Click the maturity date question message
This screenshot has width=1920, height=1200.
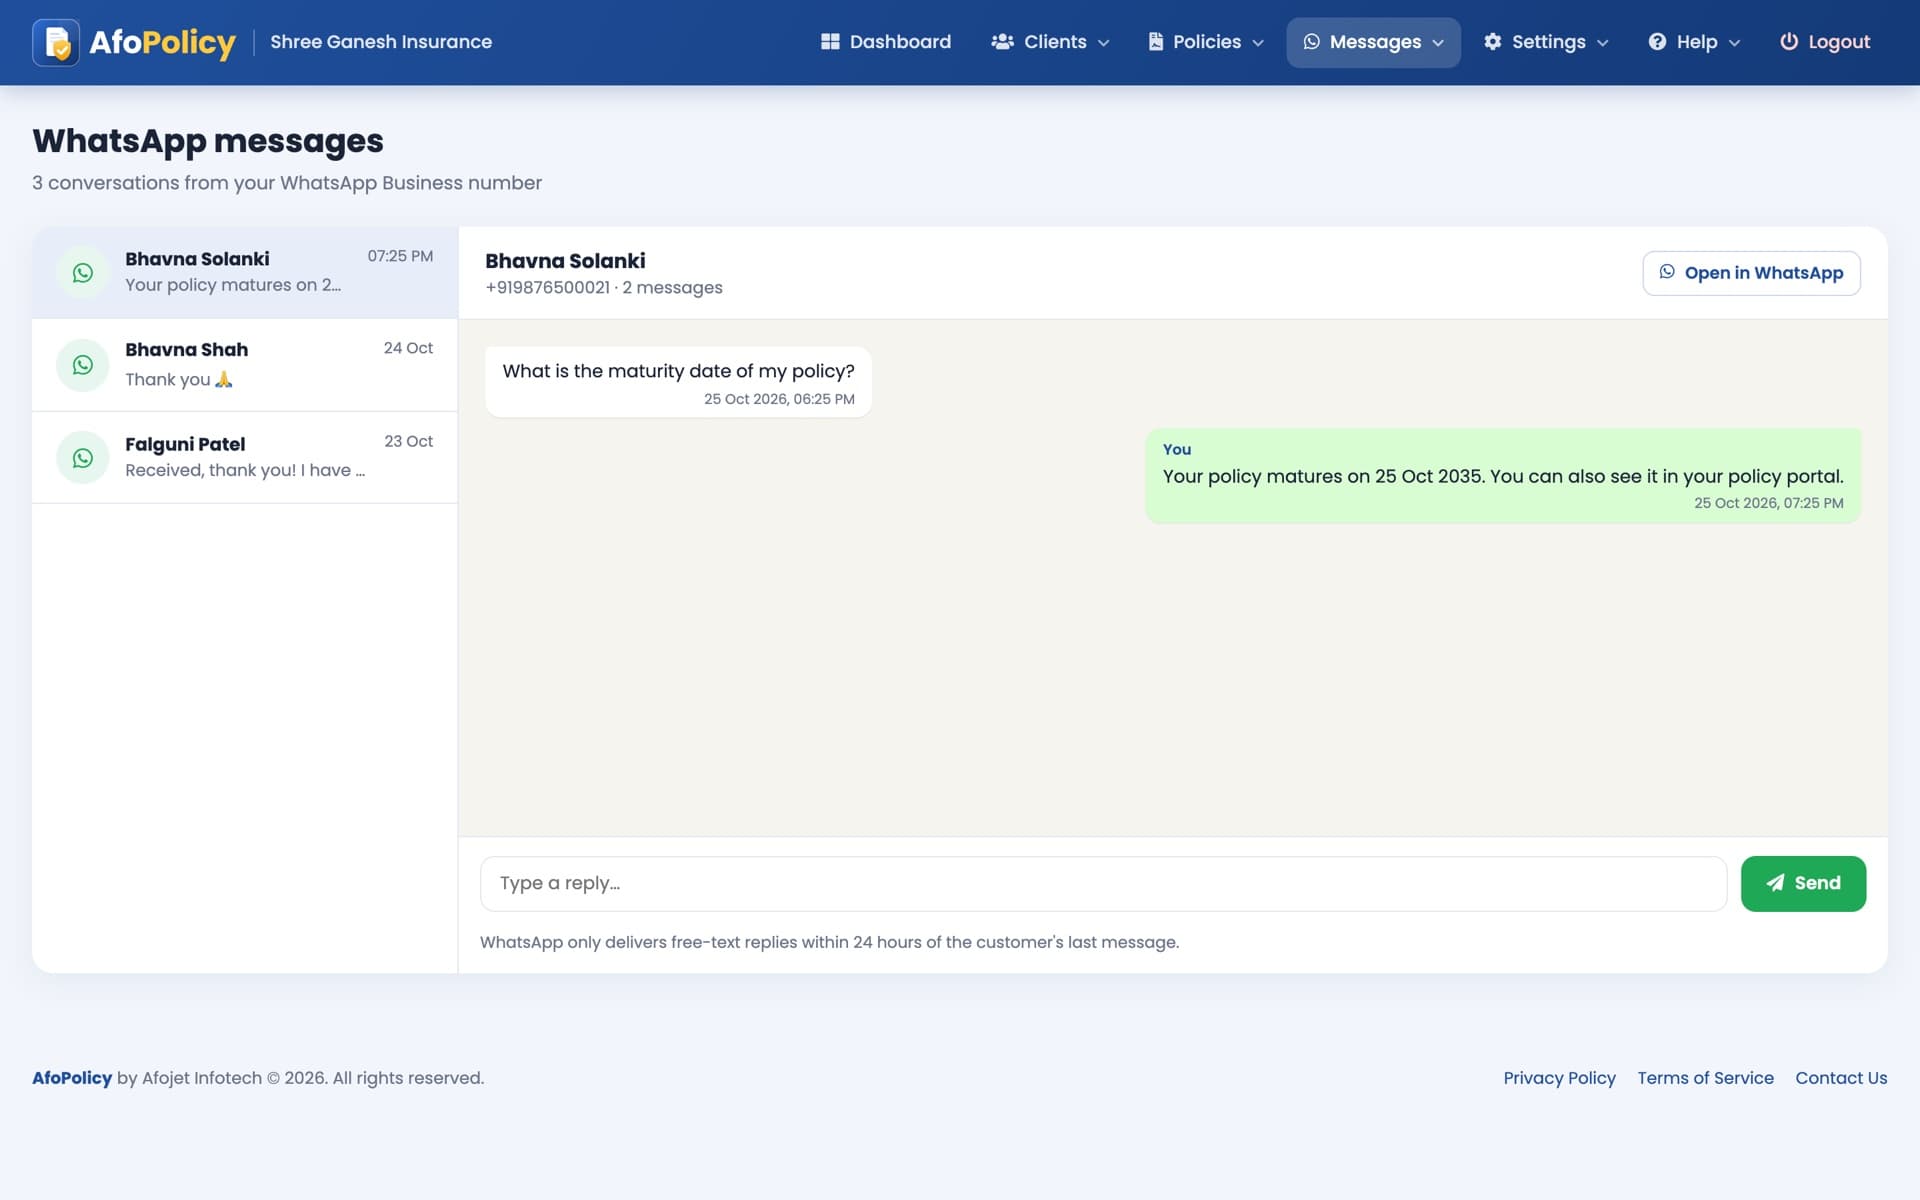pyautogui.click(x=678, y=381)
